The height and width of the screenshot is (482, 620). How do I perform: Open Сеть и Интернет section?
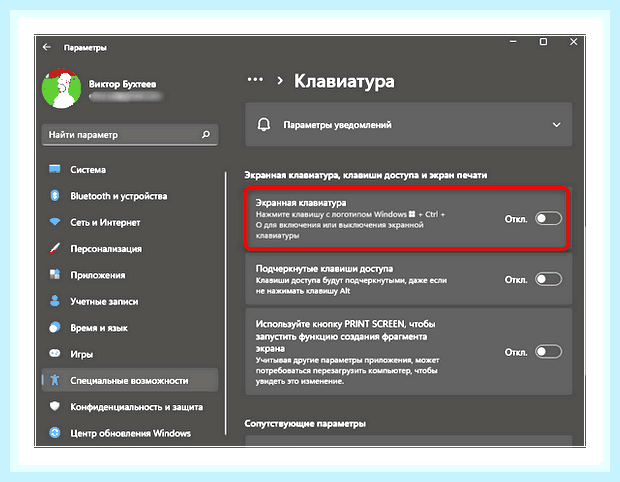[x=105, y=223]
